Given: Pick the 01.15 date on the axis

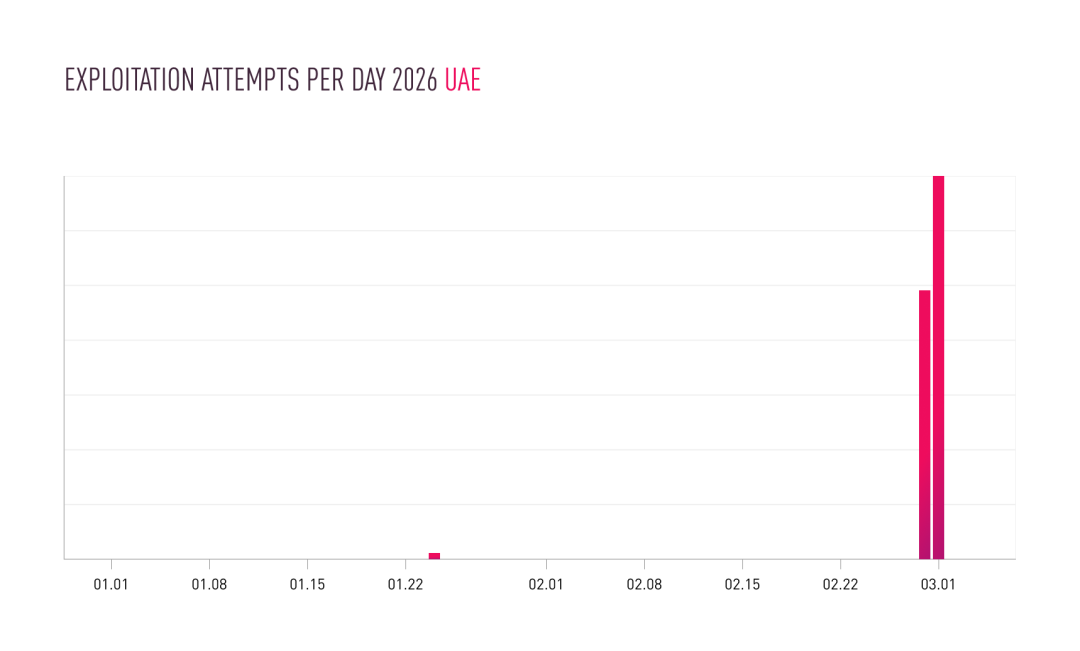Looking at the screenshot, I should click(x=307, y=584).
